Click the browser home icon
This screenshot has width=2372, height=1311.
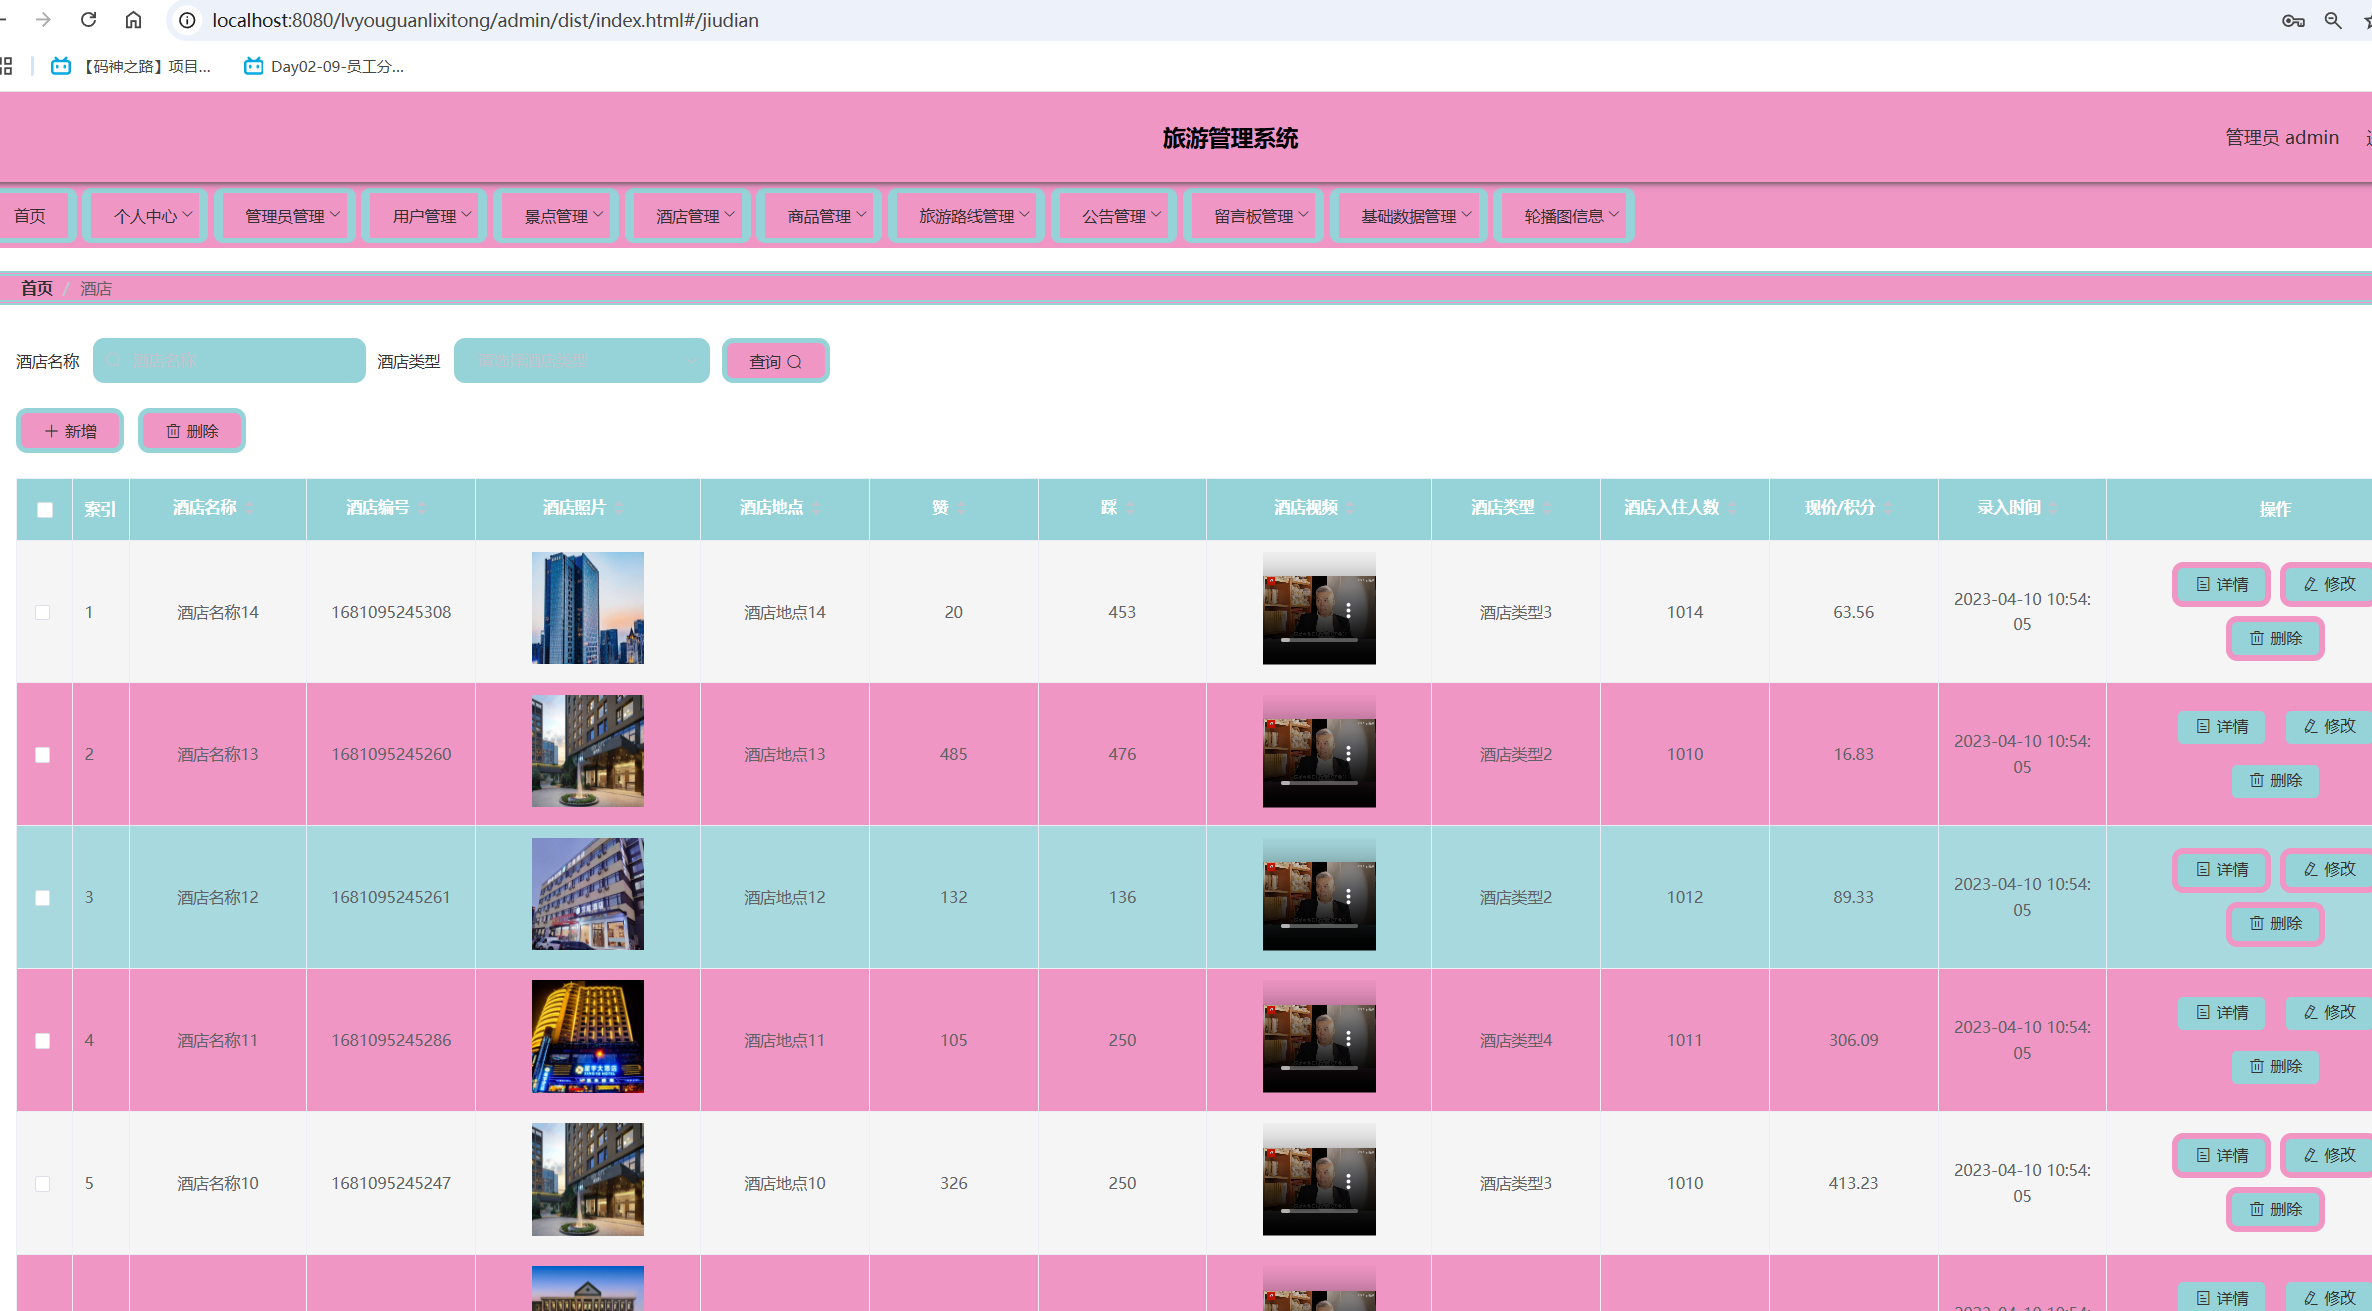(133, 20)
